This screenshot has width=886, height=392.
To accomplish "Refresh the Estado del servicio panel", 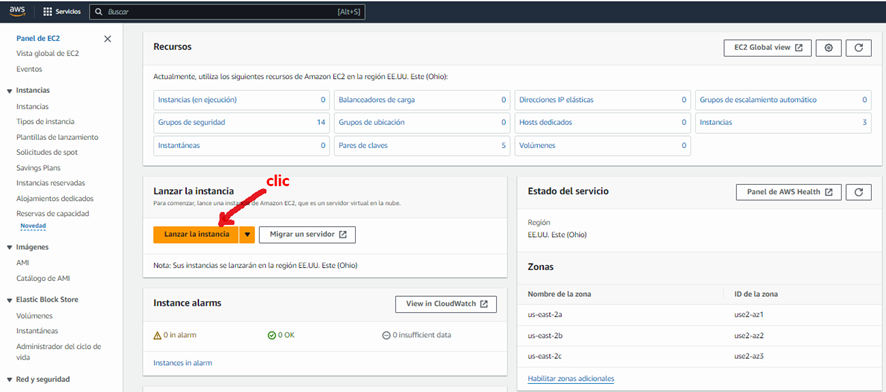I will [x=859, y=192].
